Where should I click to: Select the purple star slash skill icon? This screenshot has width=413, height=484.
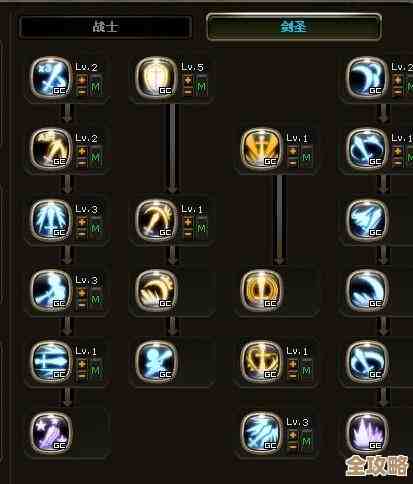[51, 433]
